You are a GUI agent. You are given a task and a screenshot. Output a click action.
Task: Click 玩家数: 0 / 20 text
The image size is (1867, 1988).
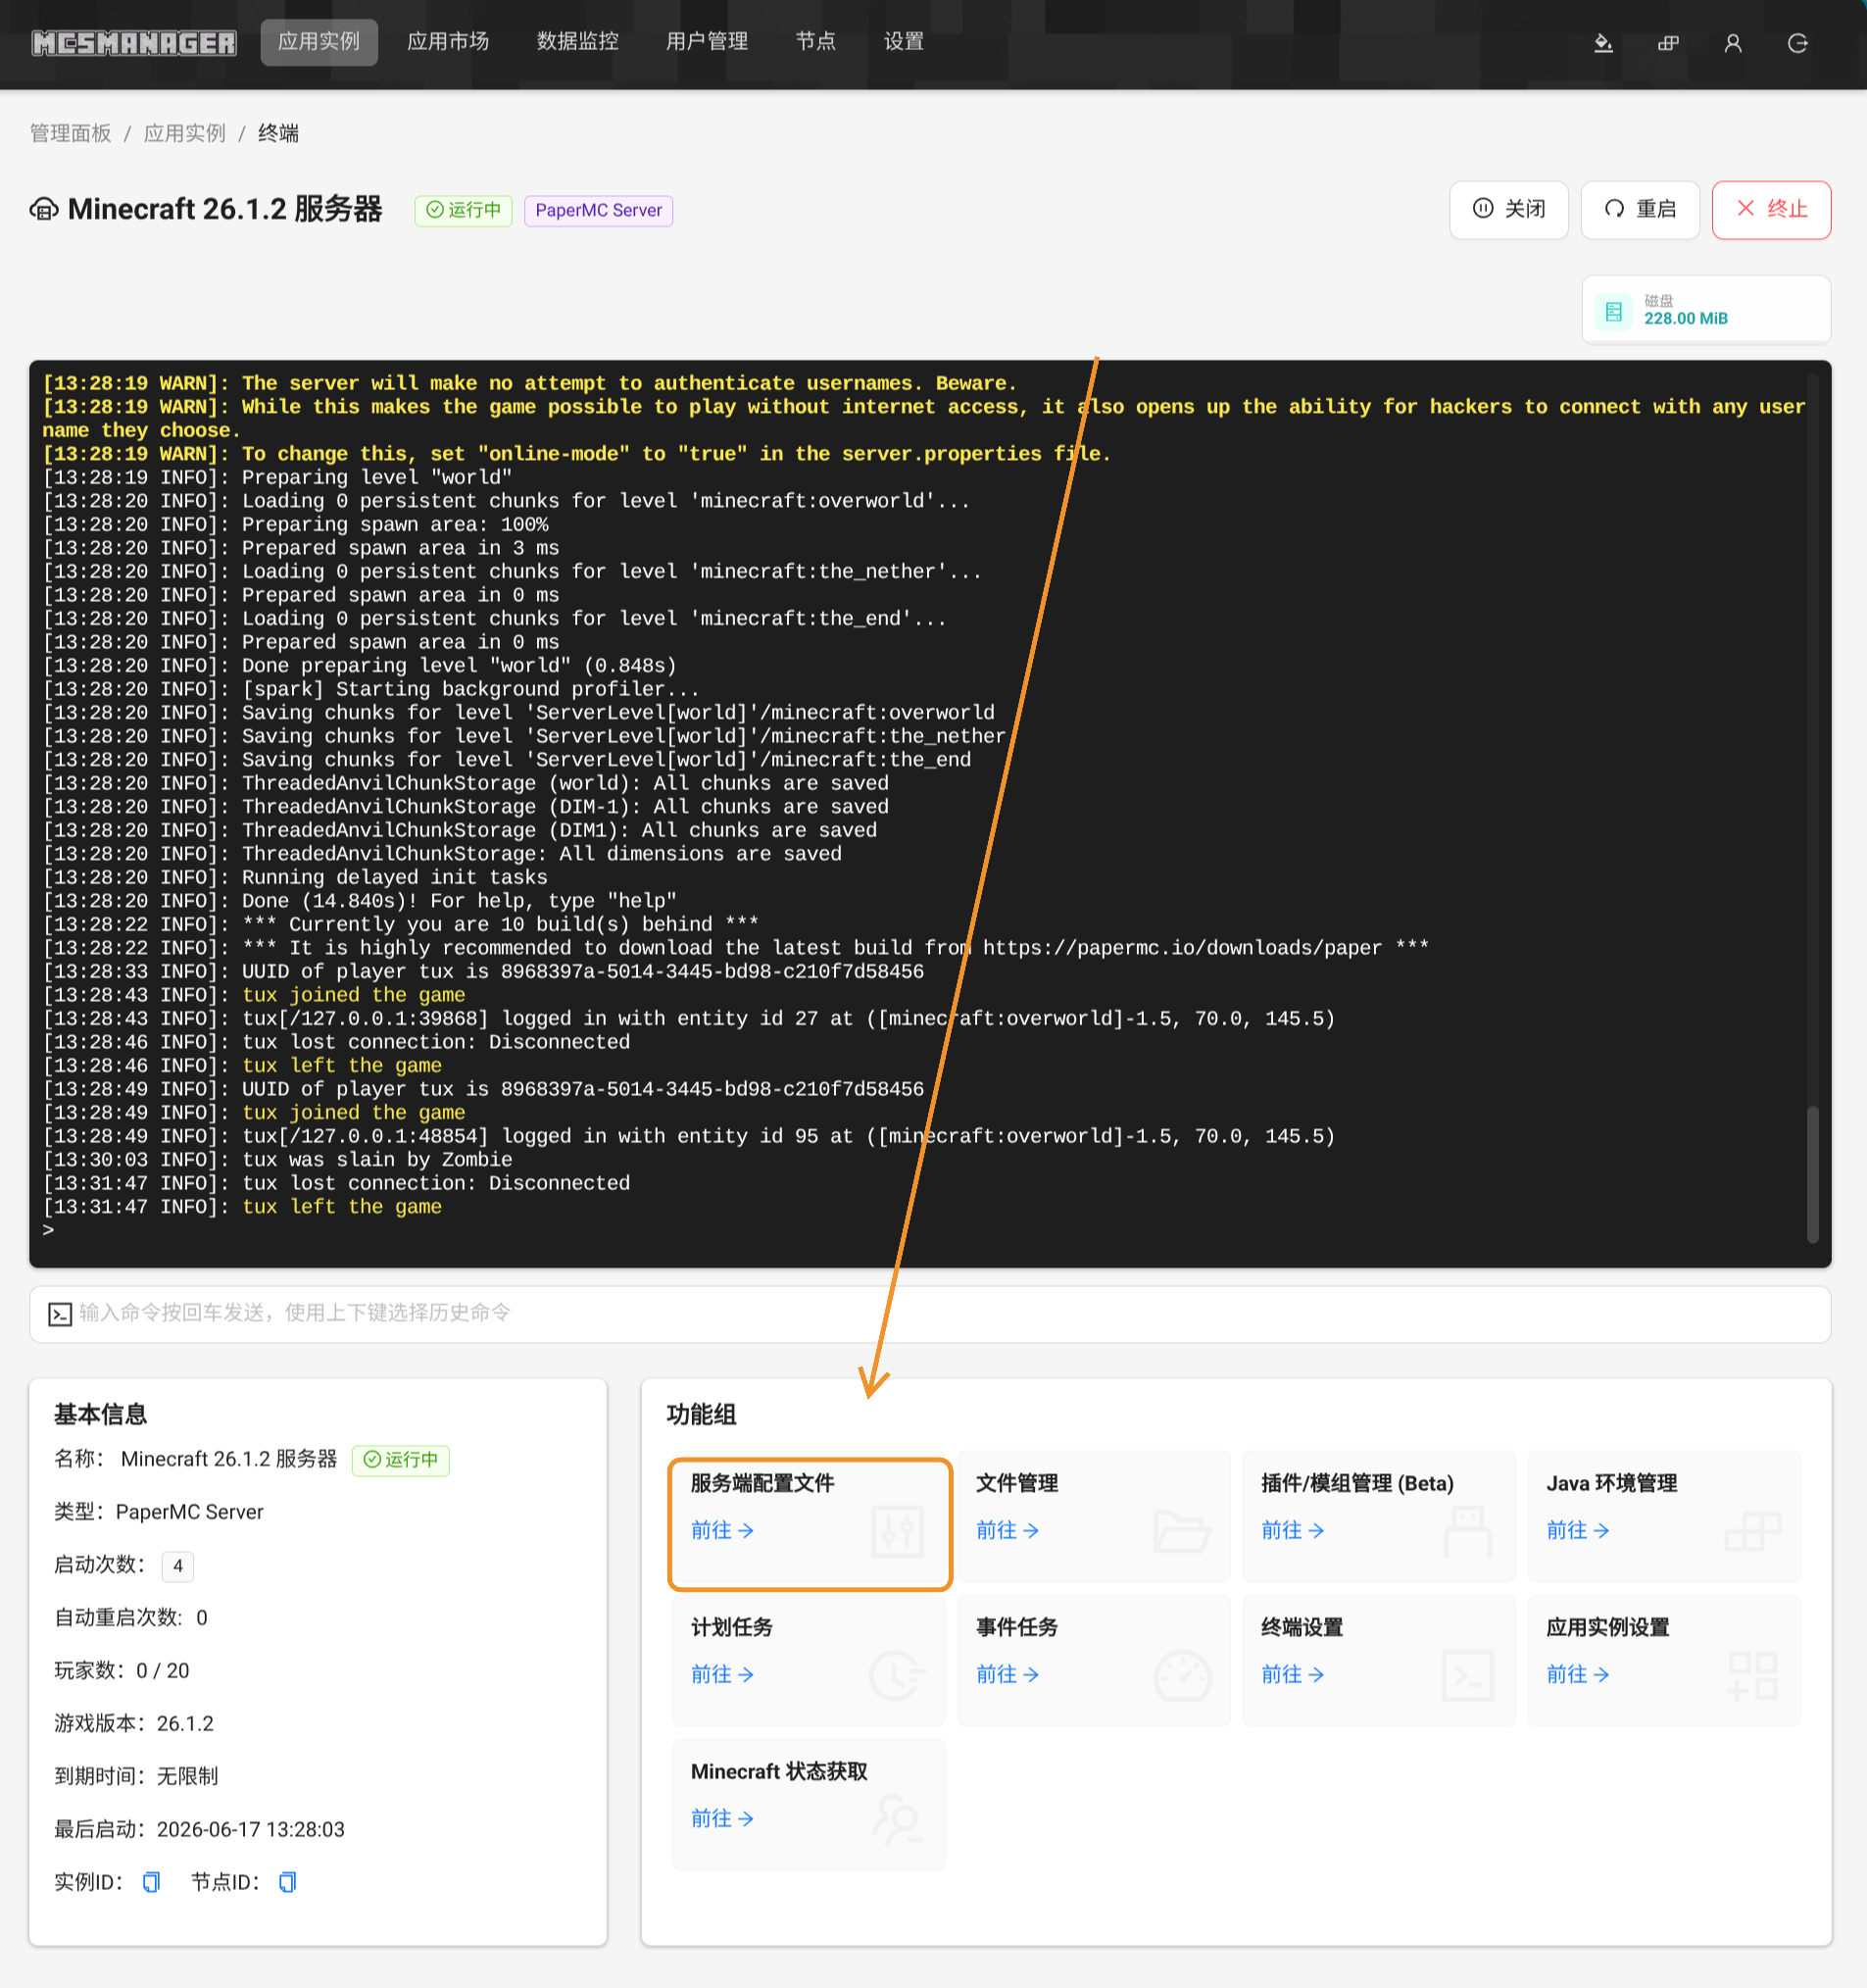122,1671
